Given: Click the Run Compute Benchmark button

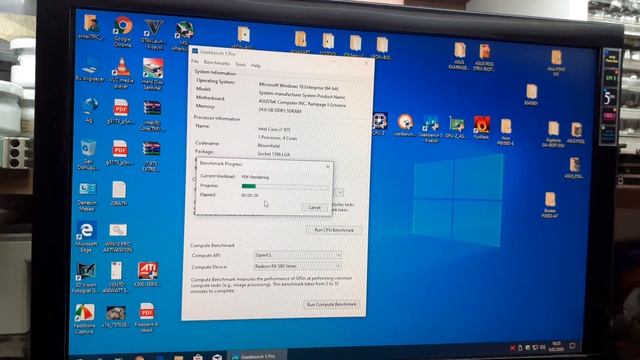Looking at the screenshot, I should click(331, 304).
